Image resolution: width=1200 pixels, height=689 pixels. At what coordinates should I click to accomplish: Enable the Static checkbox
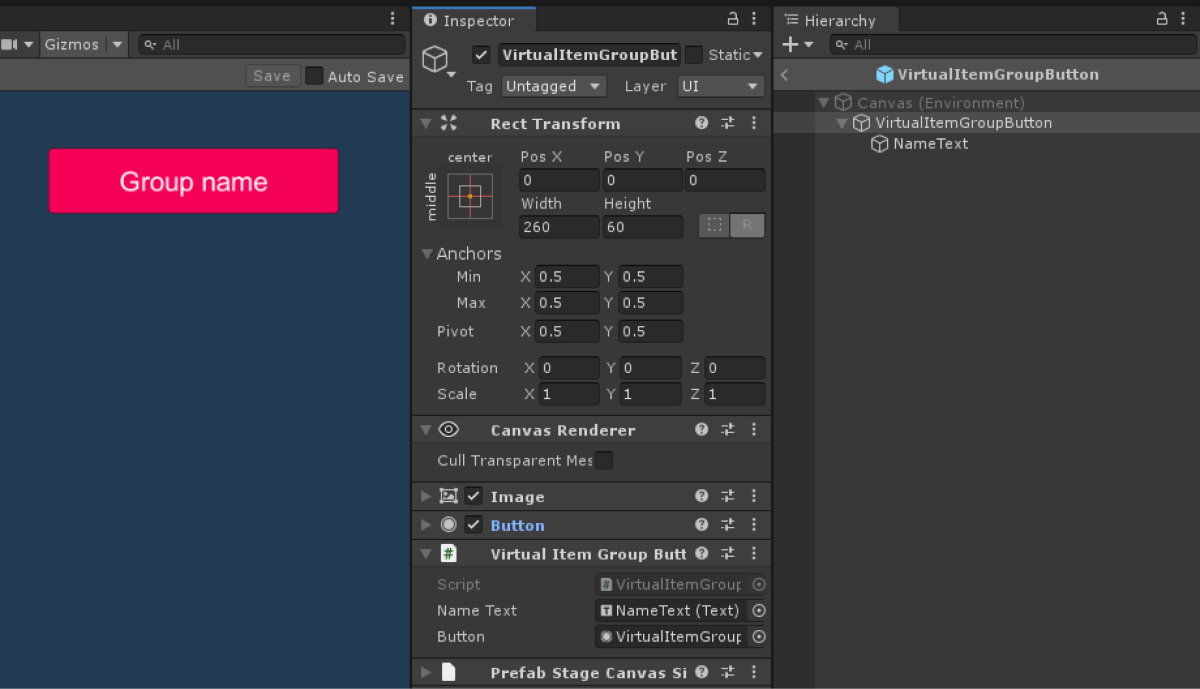[x=694, y=55]
